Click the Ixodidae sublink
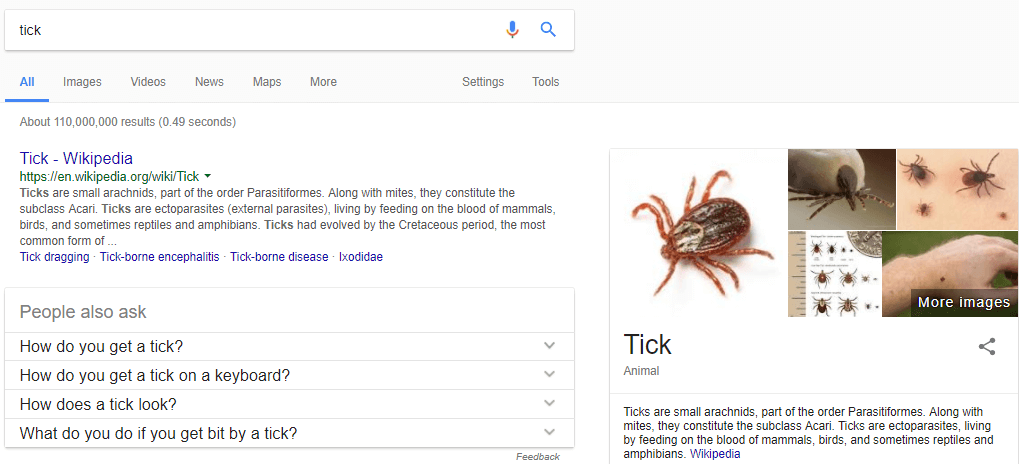1019x464 pixels. [361, 257]
